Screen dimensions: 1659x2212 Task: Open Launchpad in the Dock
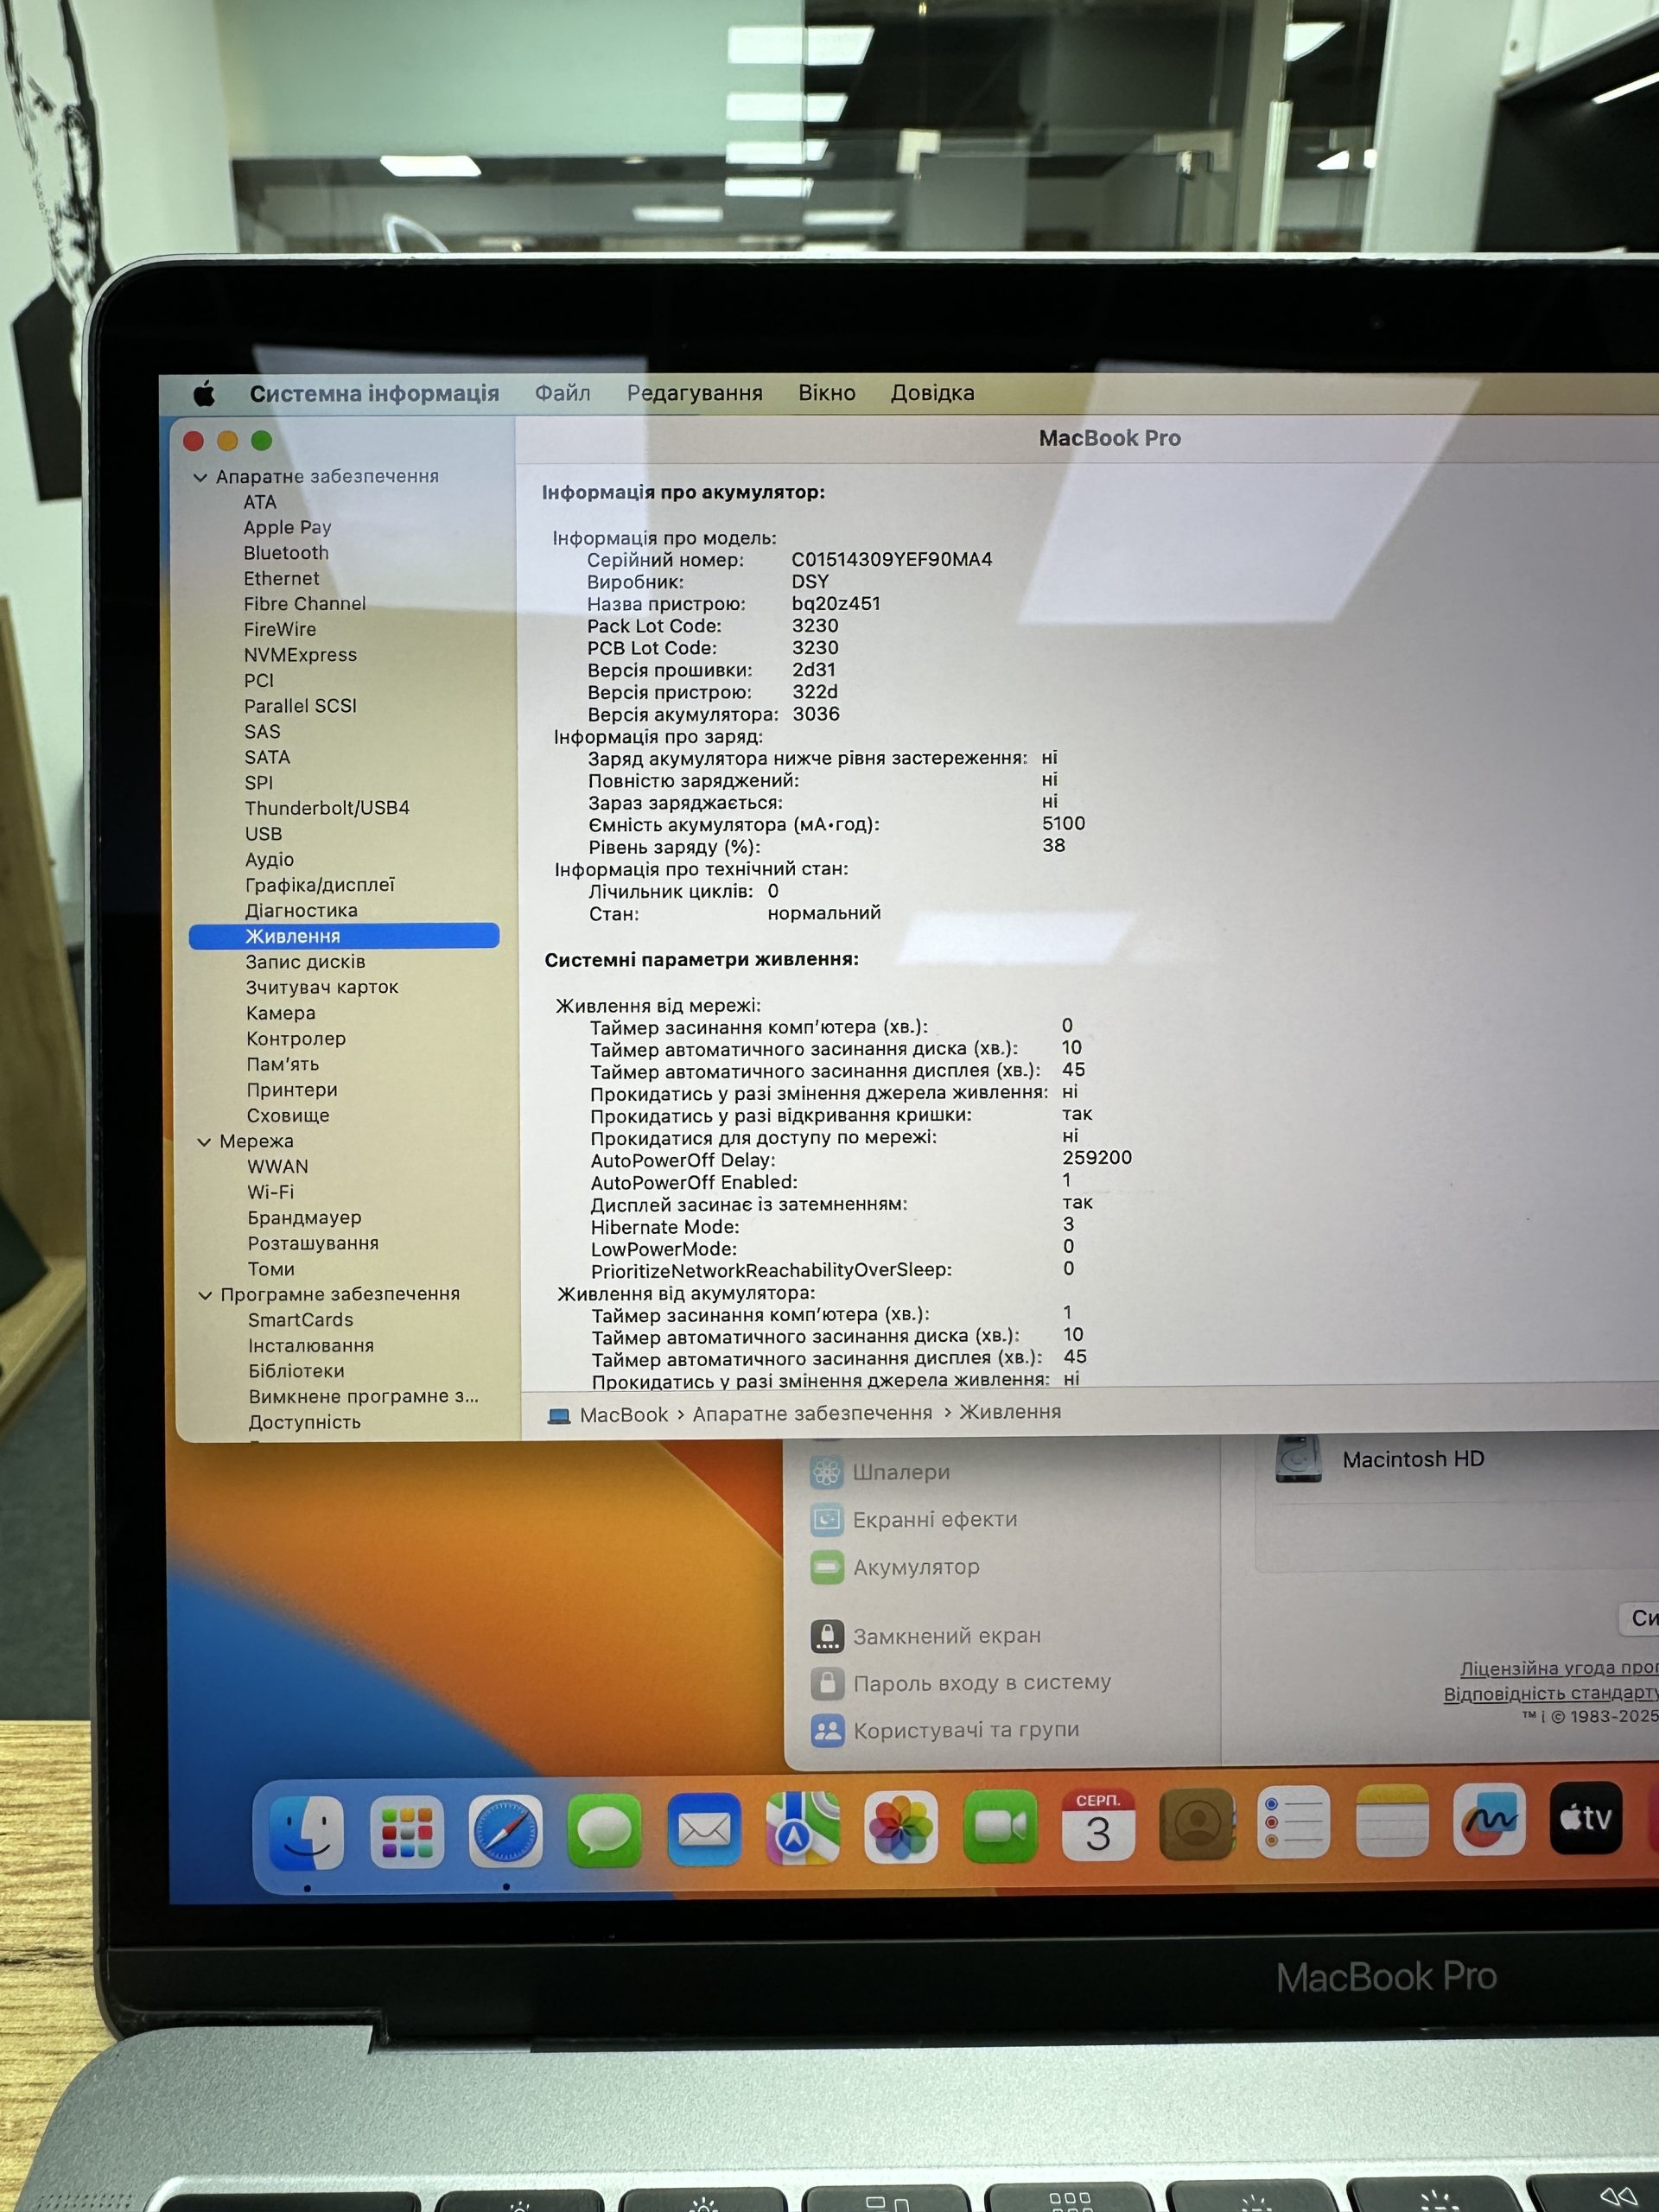click(406, 1832)
